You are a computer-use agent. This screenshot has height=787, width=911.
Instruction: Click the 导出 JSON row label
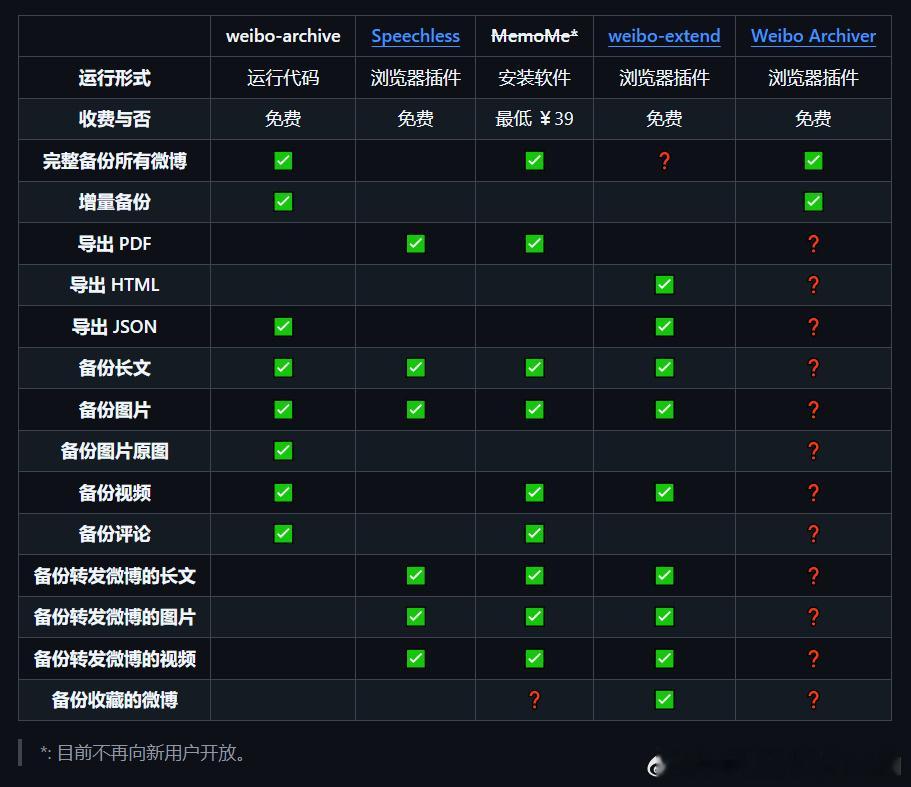[114, 327]
